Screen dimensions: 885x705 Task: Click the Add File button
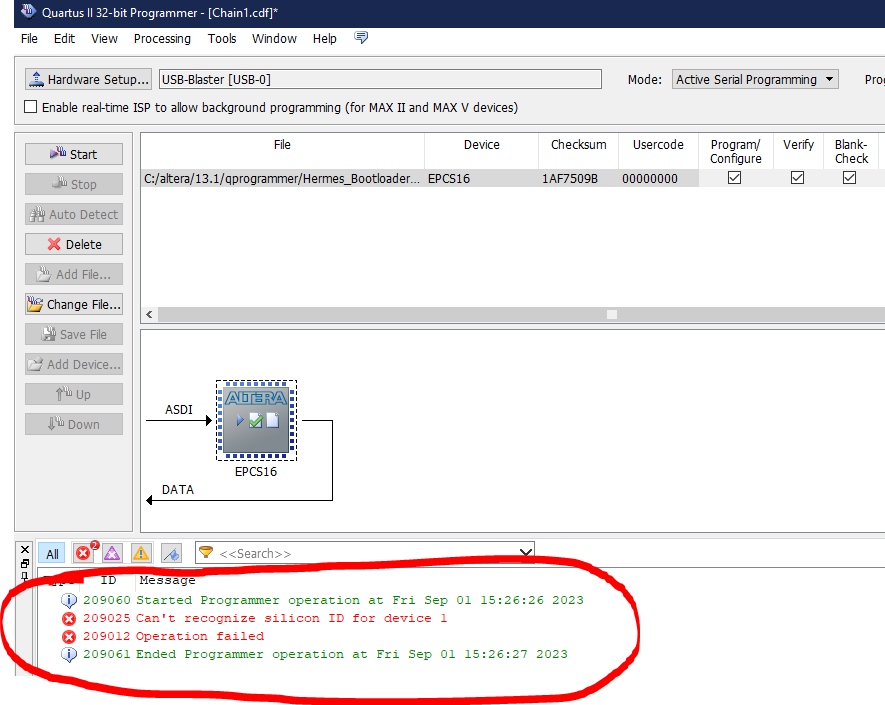point(74,274)
